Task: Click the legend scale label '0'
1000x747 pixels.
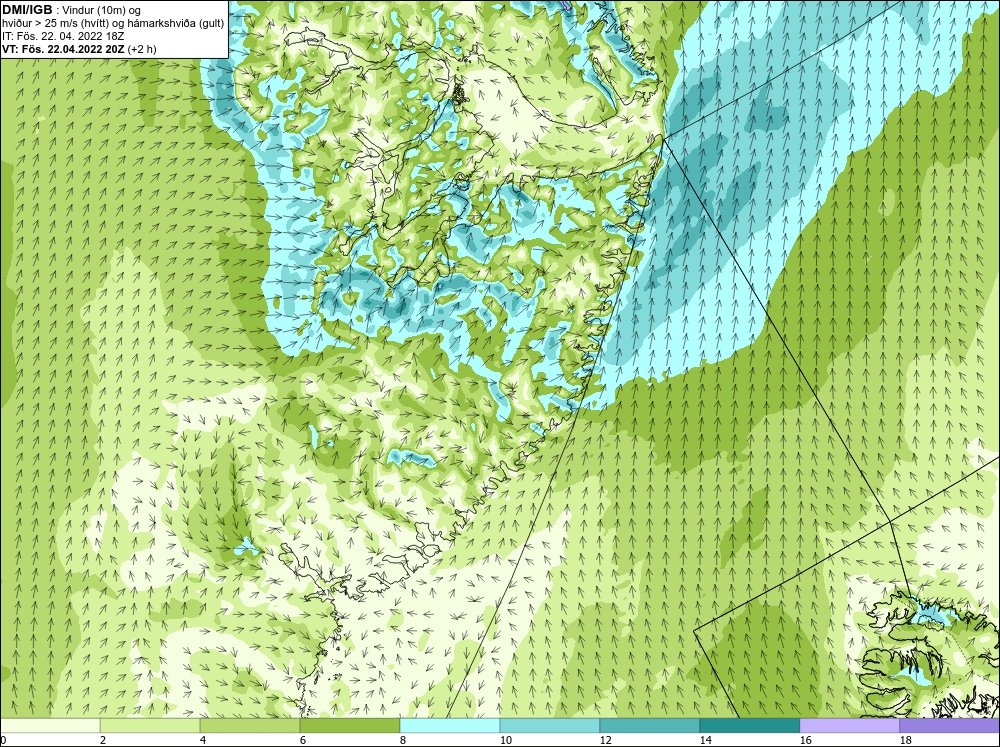Action: tap(3, 740)
